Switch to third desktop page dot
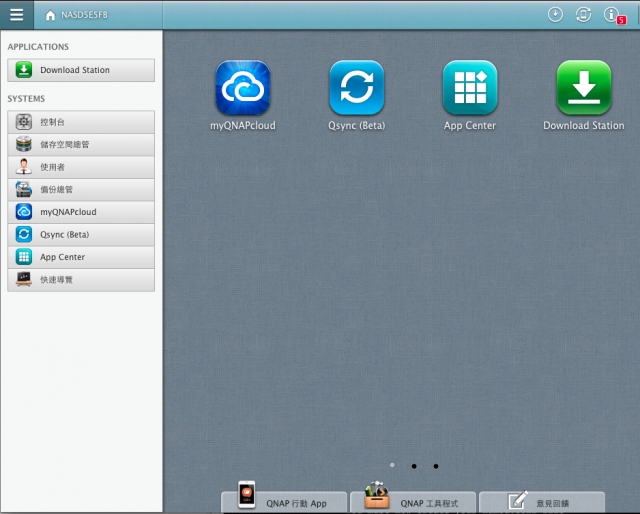 click(x=436, y=466)
